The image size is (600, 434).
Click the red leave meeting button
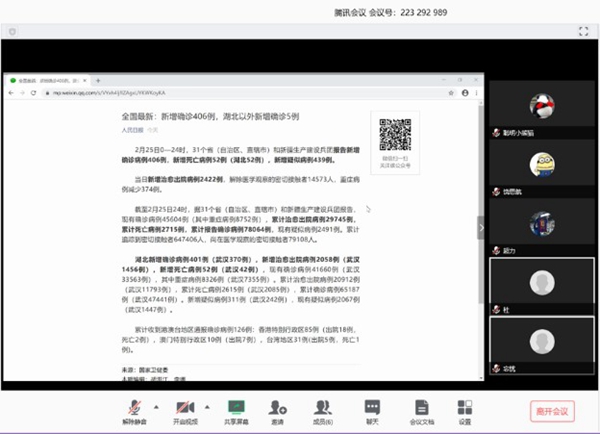tap(552, 410)
